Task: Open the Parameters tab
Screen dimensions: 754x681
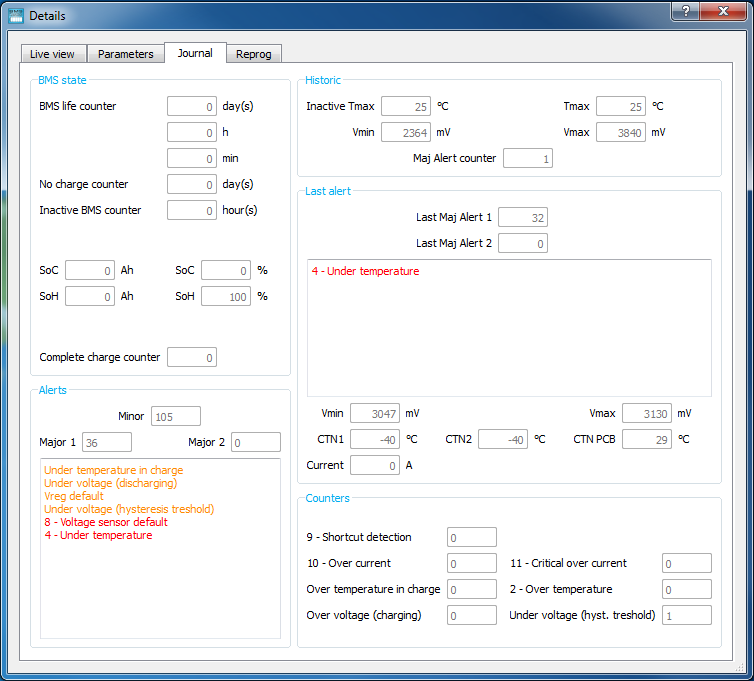Action: [126, 54]
